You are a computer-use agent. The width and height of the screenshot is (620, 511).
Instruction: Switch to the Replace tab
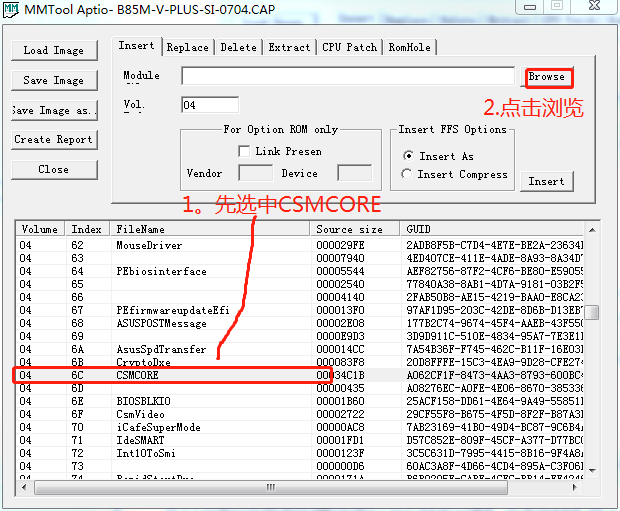187,47
